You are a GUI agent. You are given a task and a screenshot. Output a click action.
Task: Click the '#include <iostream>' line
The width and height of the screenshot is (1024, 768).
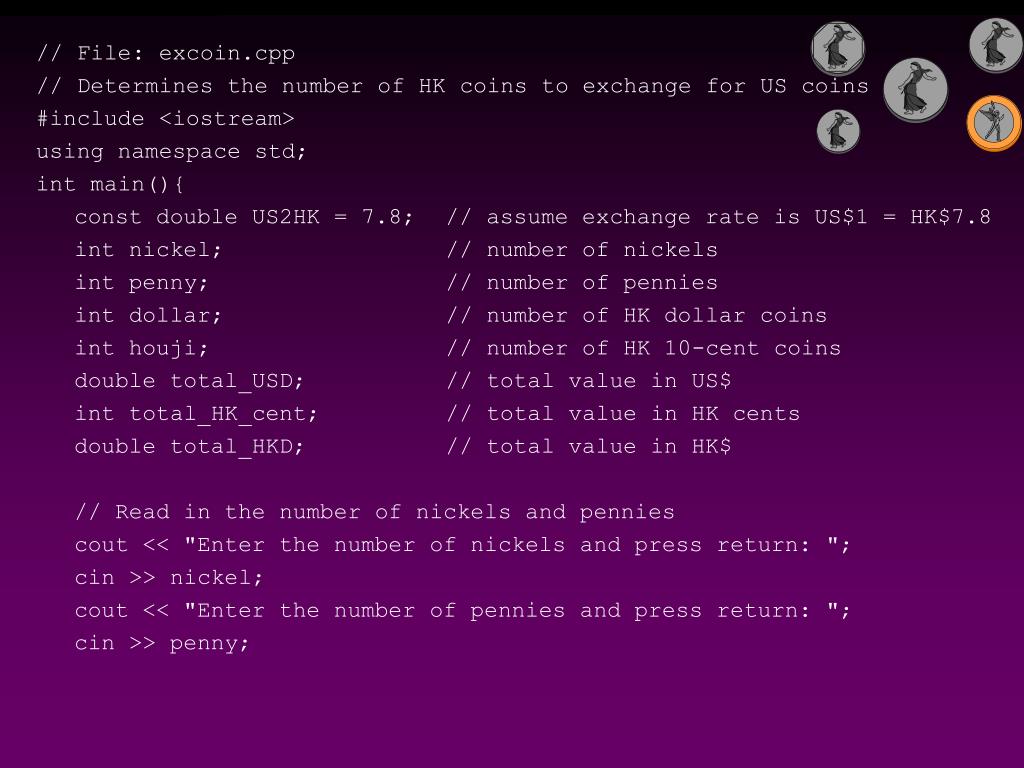pyautogui.click(x=166, y=118)
